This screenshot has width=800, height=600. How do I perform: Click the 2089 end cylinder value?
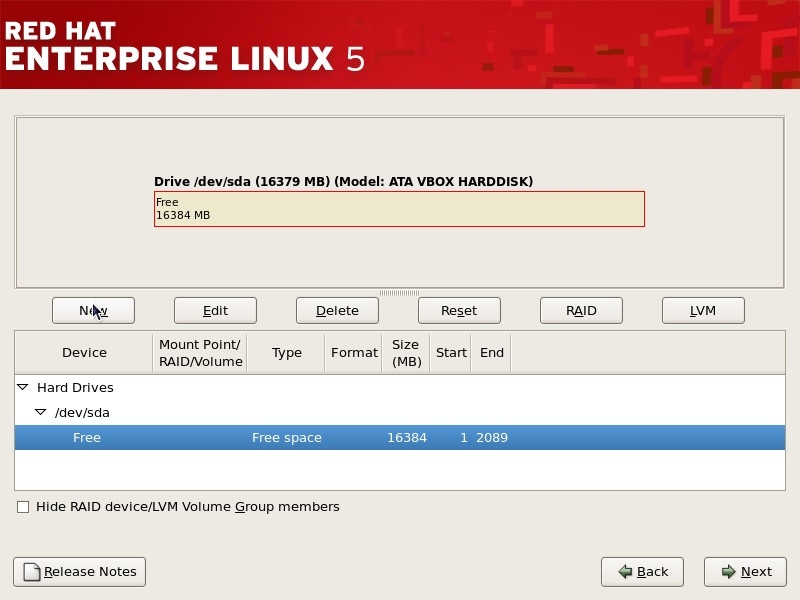coord(492,437)
